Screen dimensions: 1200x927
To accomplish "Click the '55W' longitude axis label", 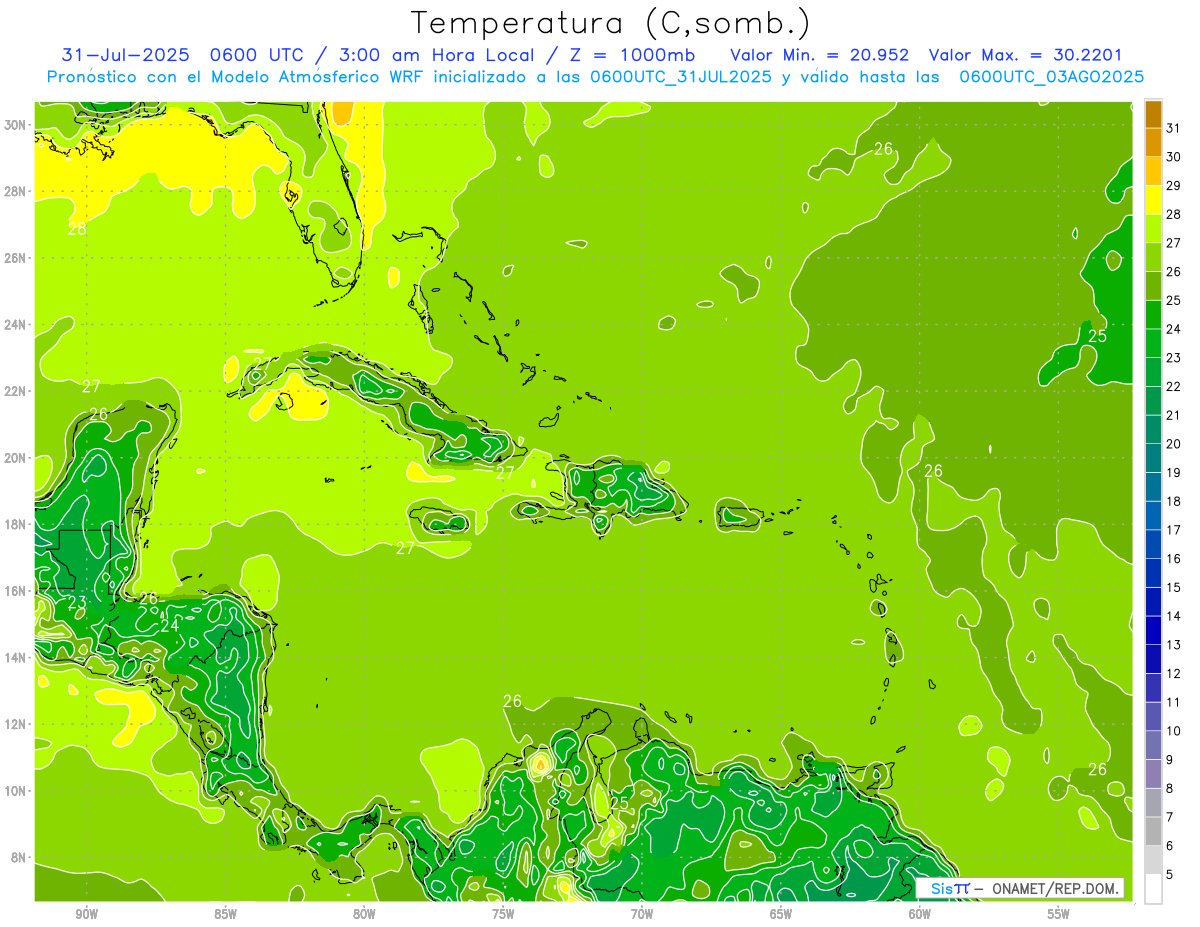I will [x=1059, y=914].
